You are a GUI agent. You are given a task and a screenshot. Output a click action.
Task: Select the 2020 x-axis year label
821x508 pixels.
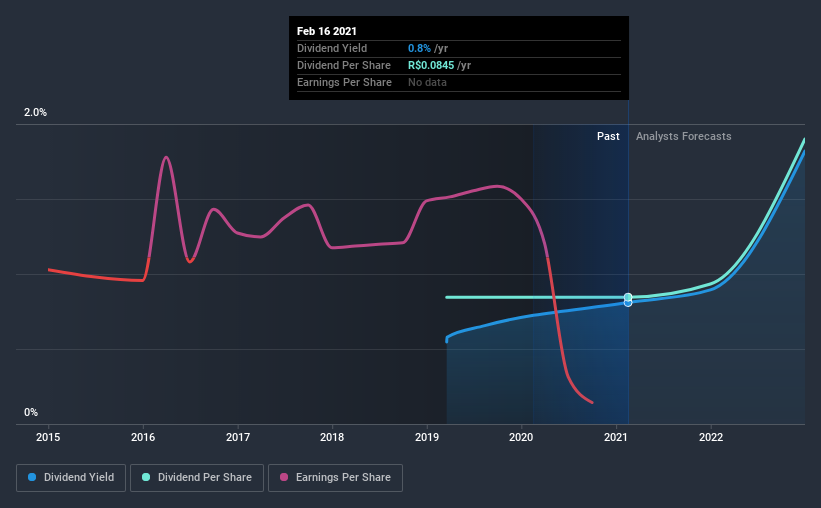(x=521, y=437)
